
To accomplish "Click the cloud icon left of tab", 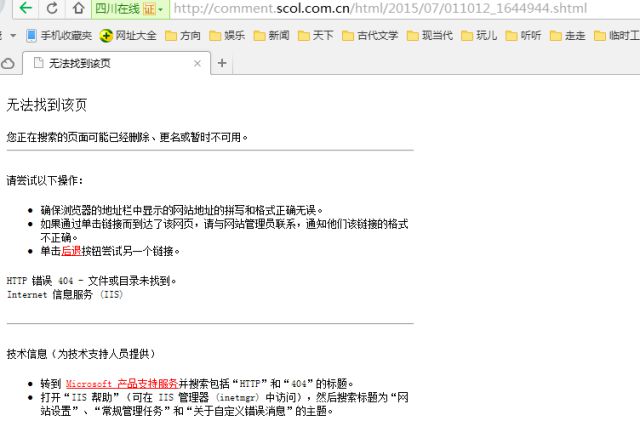I will click(8, 63).
